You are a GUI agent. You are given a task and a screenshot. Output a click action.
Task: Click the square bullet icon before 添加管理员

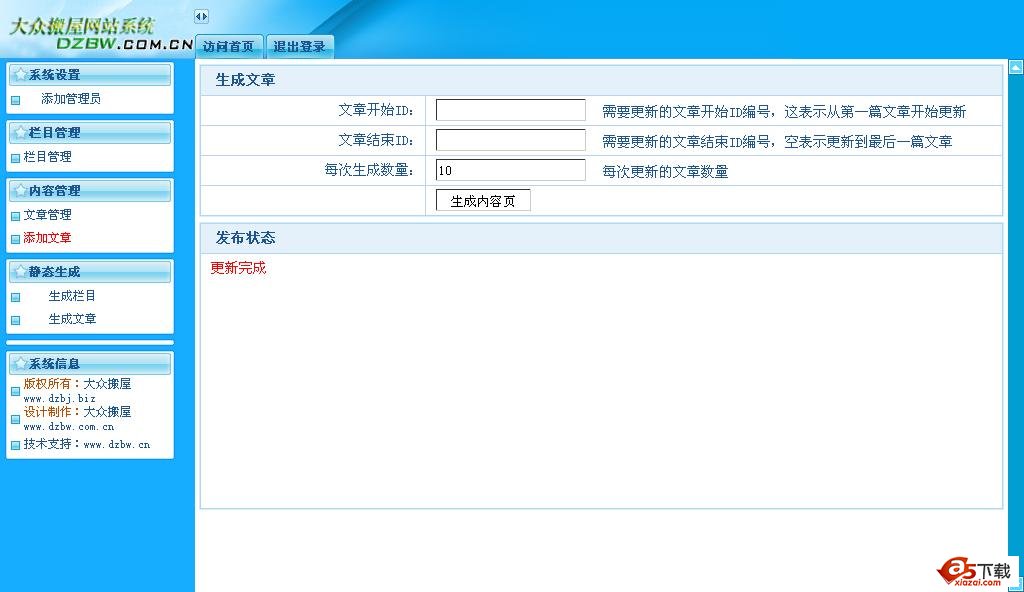coord(16,101)
